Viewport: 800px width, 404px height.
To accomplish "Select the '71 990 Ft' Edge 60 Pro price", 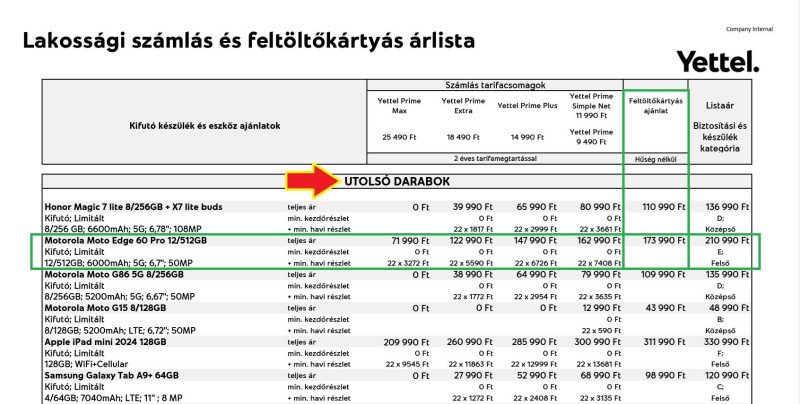I will [x=410, y=240].
